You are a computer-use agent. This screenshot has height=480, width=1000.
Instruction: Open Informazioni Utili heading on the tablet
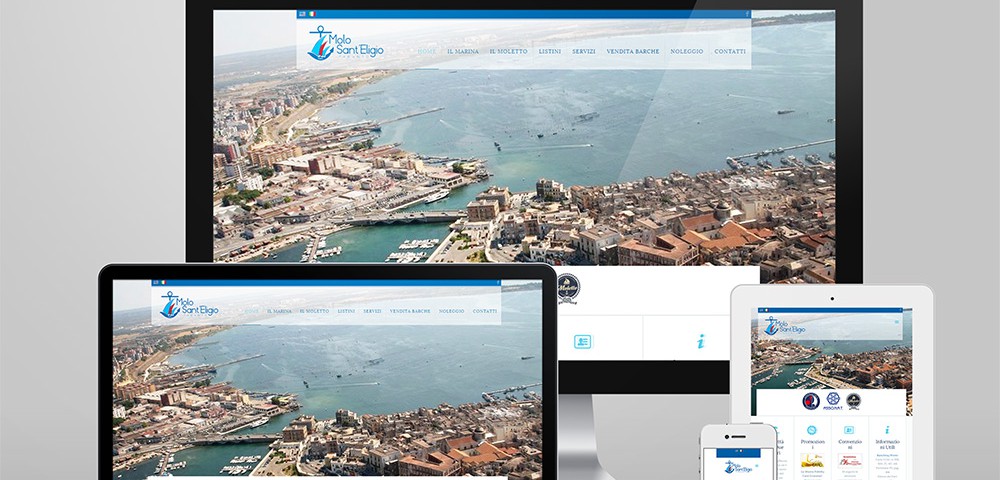coord(888,445)
